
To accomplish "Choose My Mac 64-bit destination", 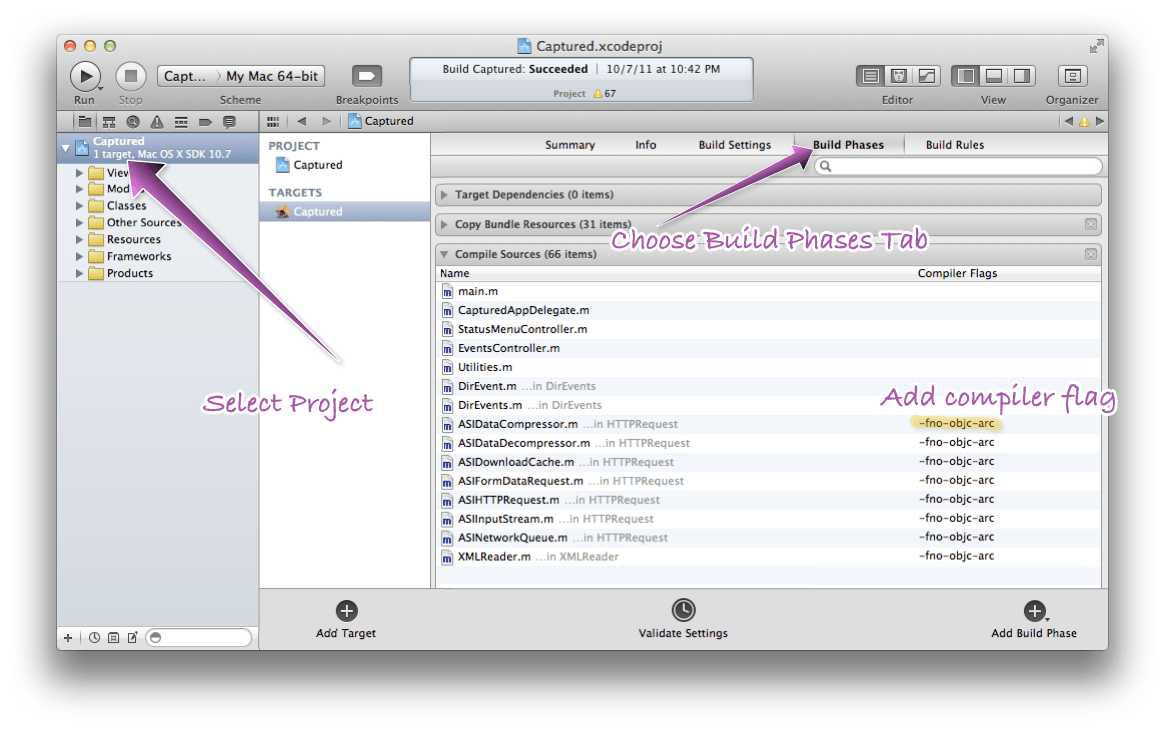I will pos(272,76).
